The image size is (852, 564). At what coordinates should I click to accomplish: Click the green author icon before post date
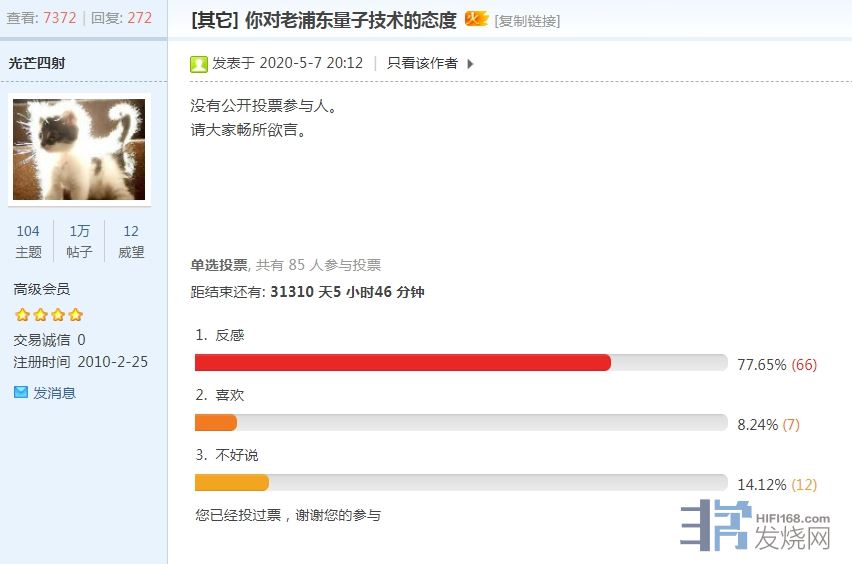(199, 64)
